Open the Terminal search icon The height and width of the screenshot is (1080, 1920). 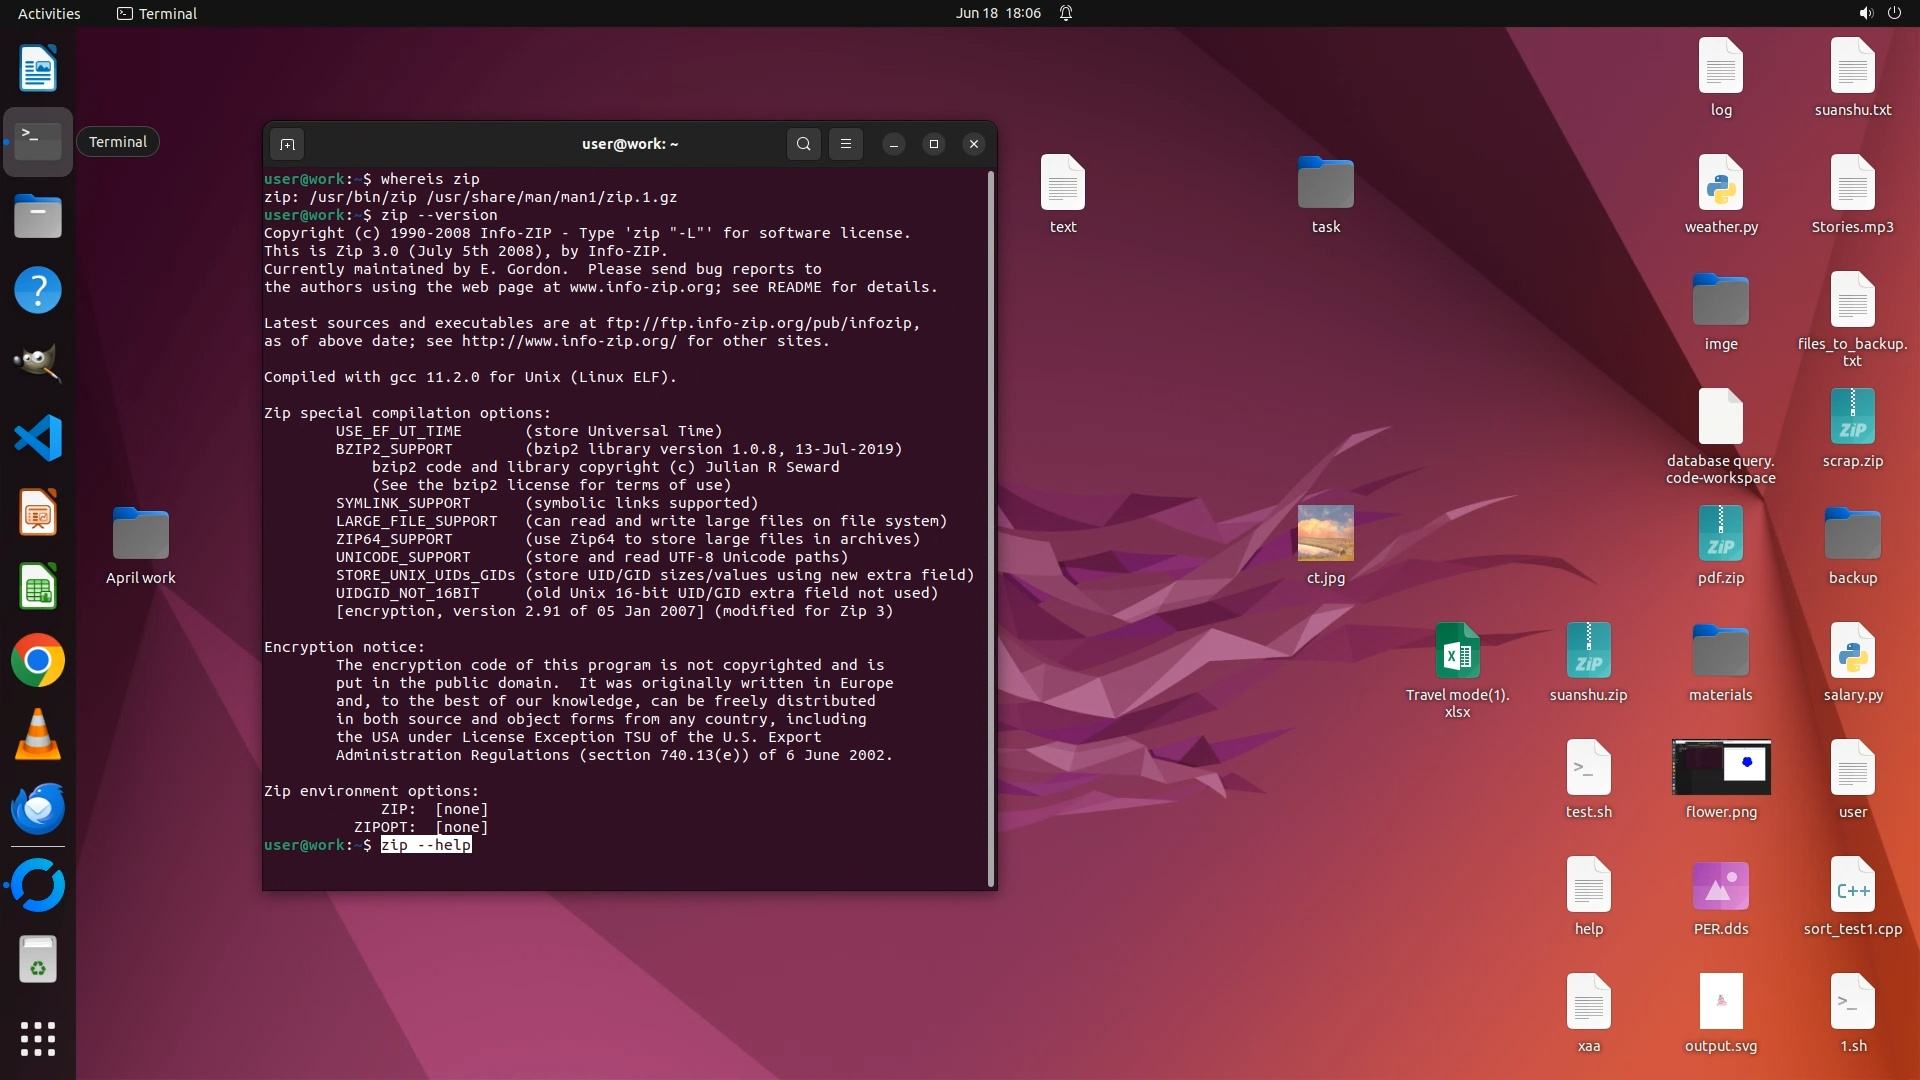click(x=803, y=144)
